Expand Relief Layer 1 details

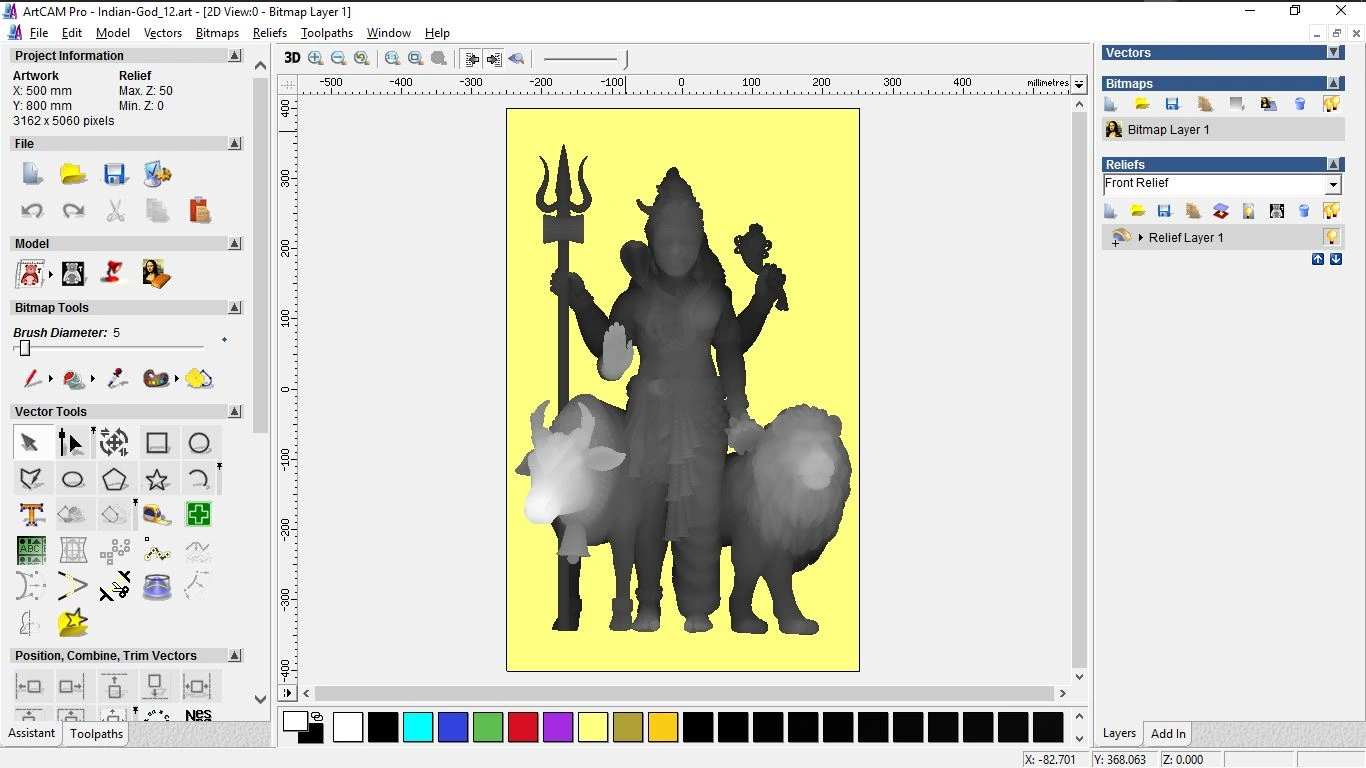tap(1142, 237)
